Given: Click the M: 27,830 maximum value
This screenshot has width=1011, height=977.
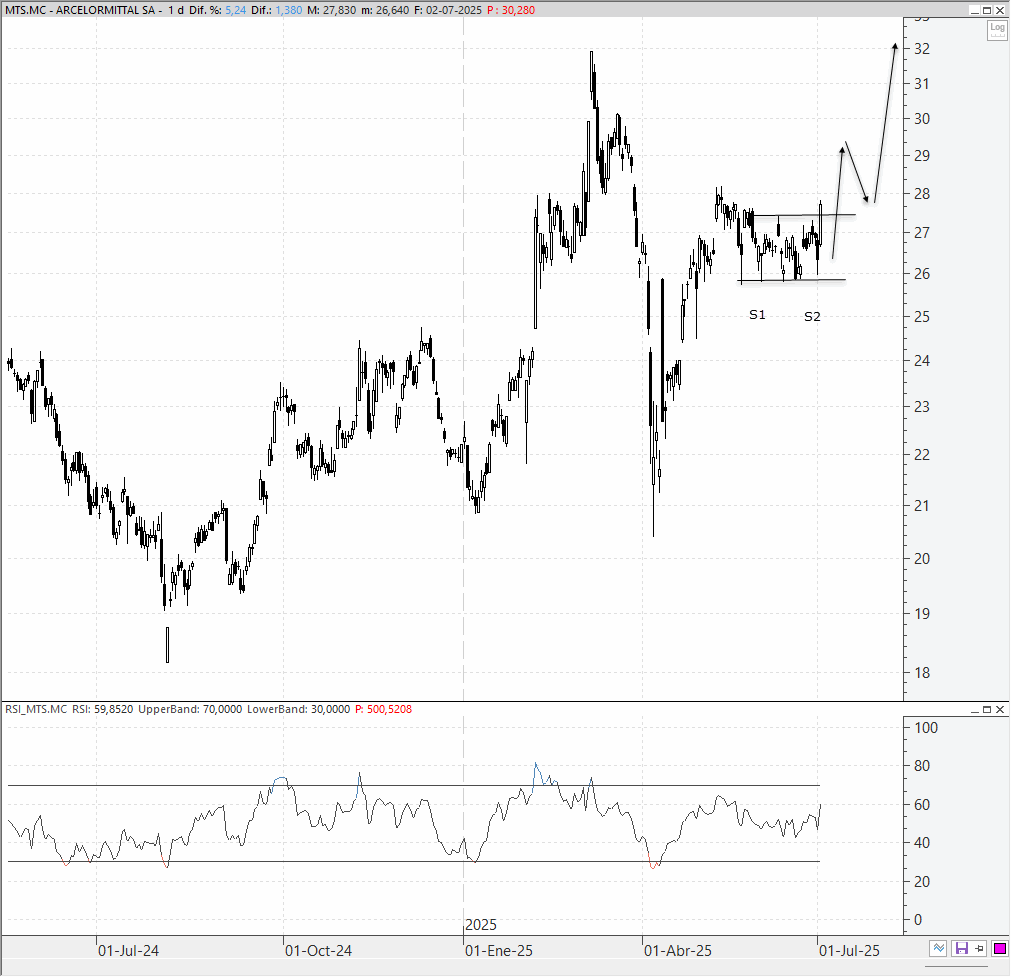Looking at the screenshot, I should pyautogui.click(x=331, y=10).
